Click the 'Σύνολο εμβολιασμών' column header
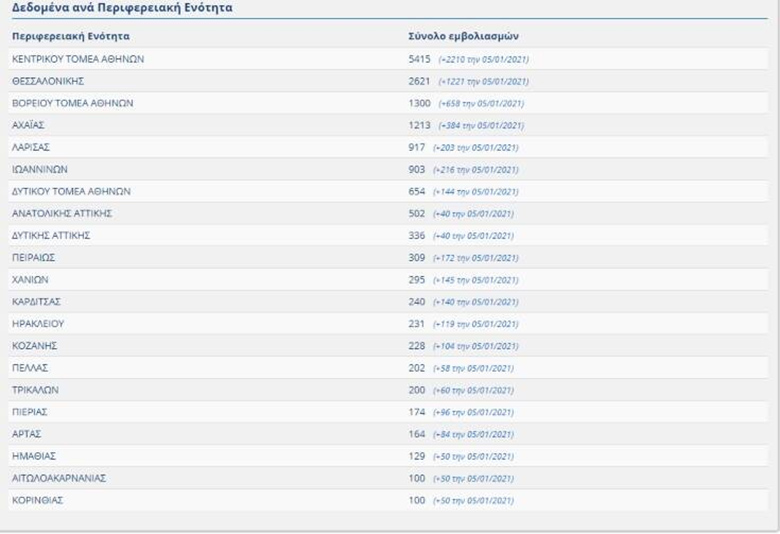 tap(453, 36)
